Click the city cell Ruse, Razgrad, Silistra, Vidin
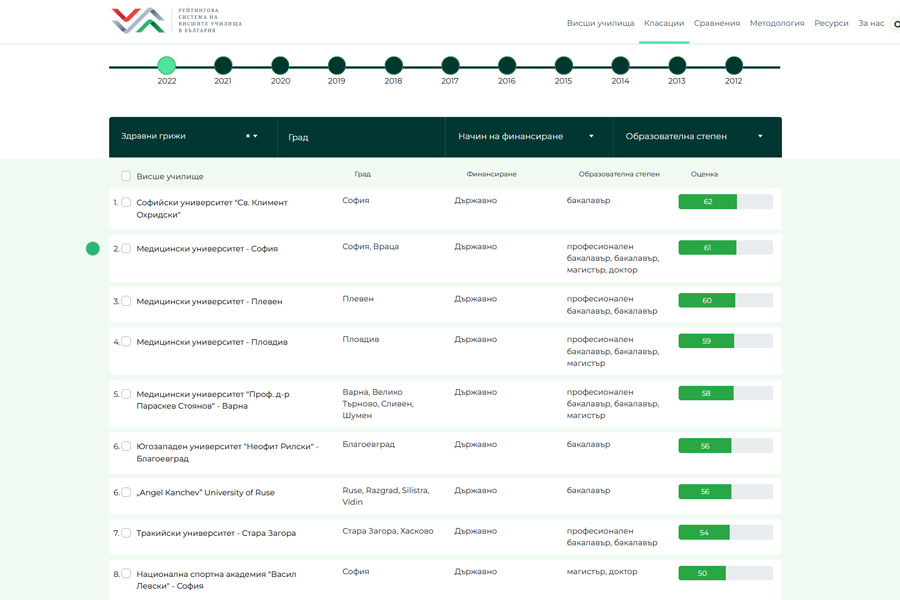Screen dimensions: 900x600 tap(386, 496)
